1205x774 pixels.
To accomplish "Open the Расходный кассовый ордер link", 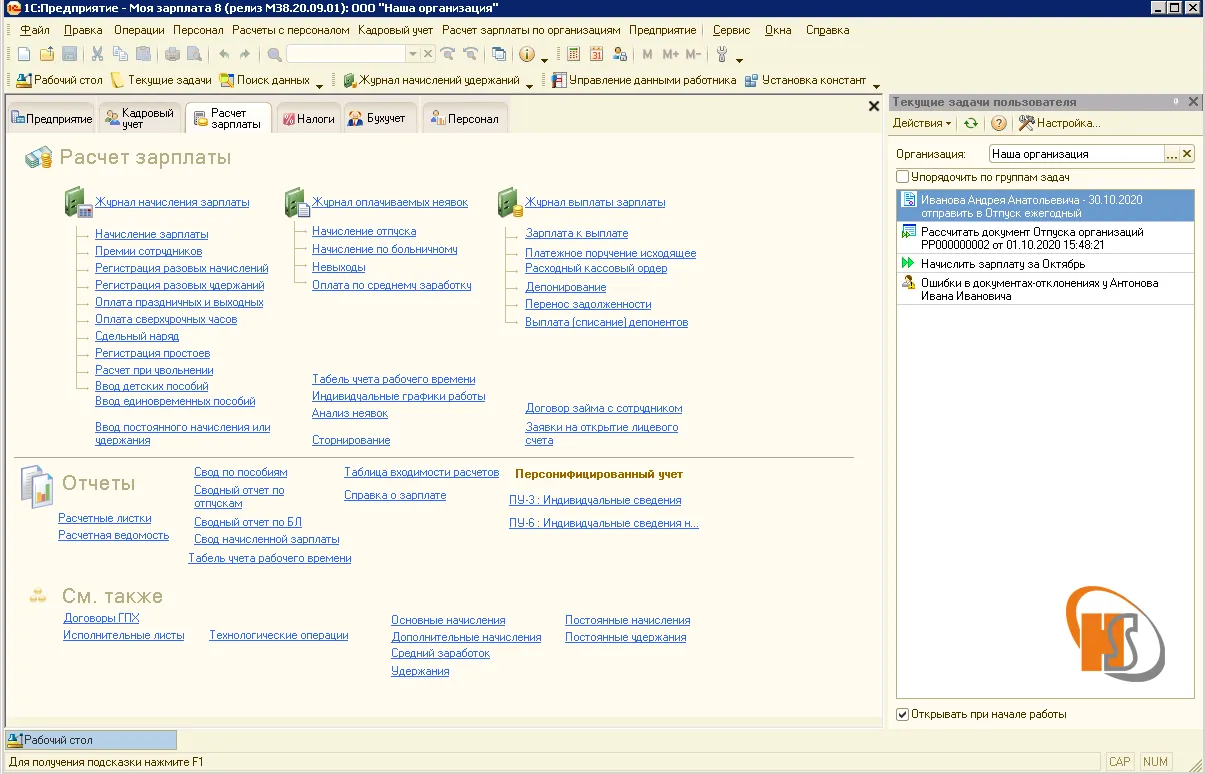I will coord(596,268).
